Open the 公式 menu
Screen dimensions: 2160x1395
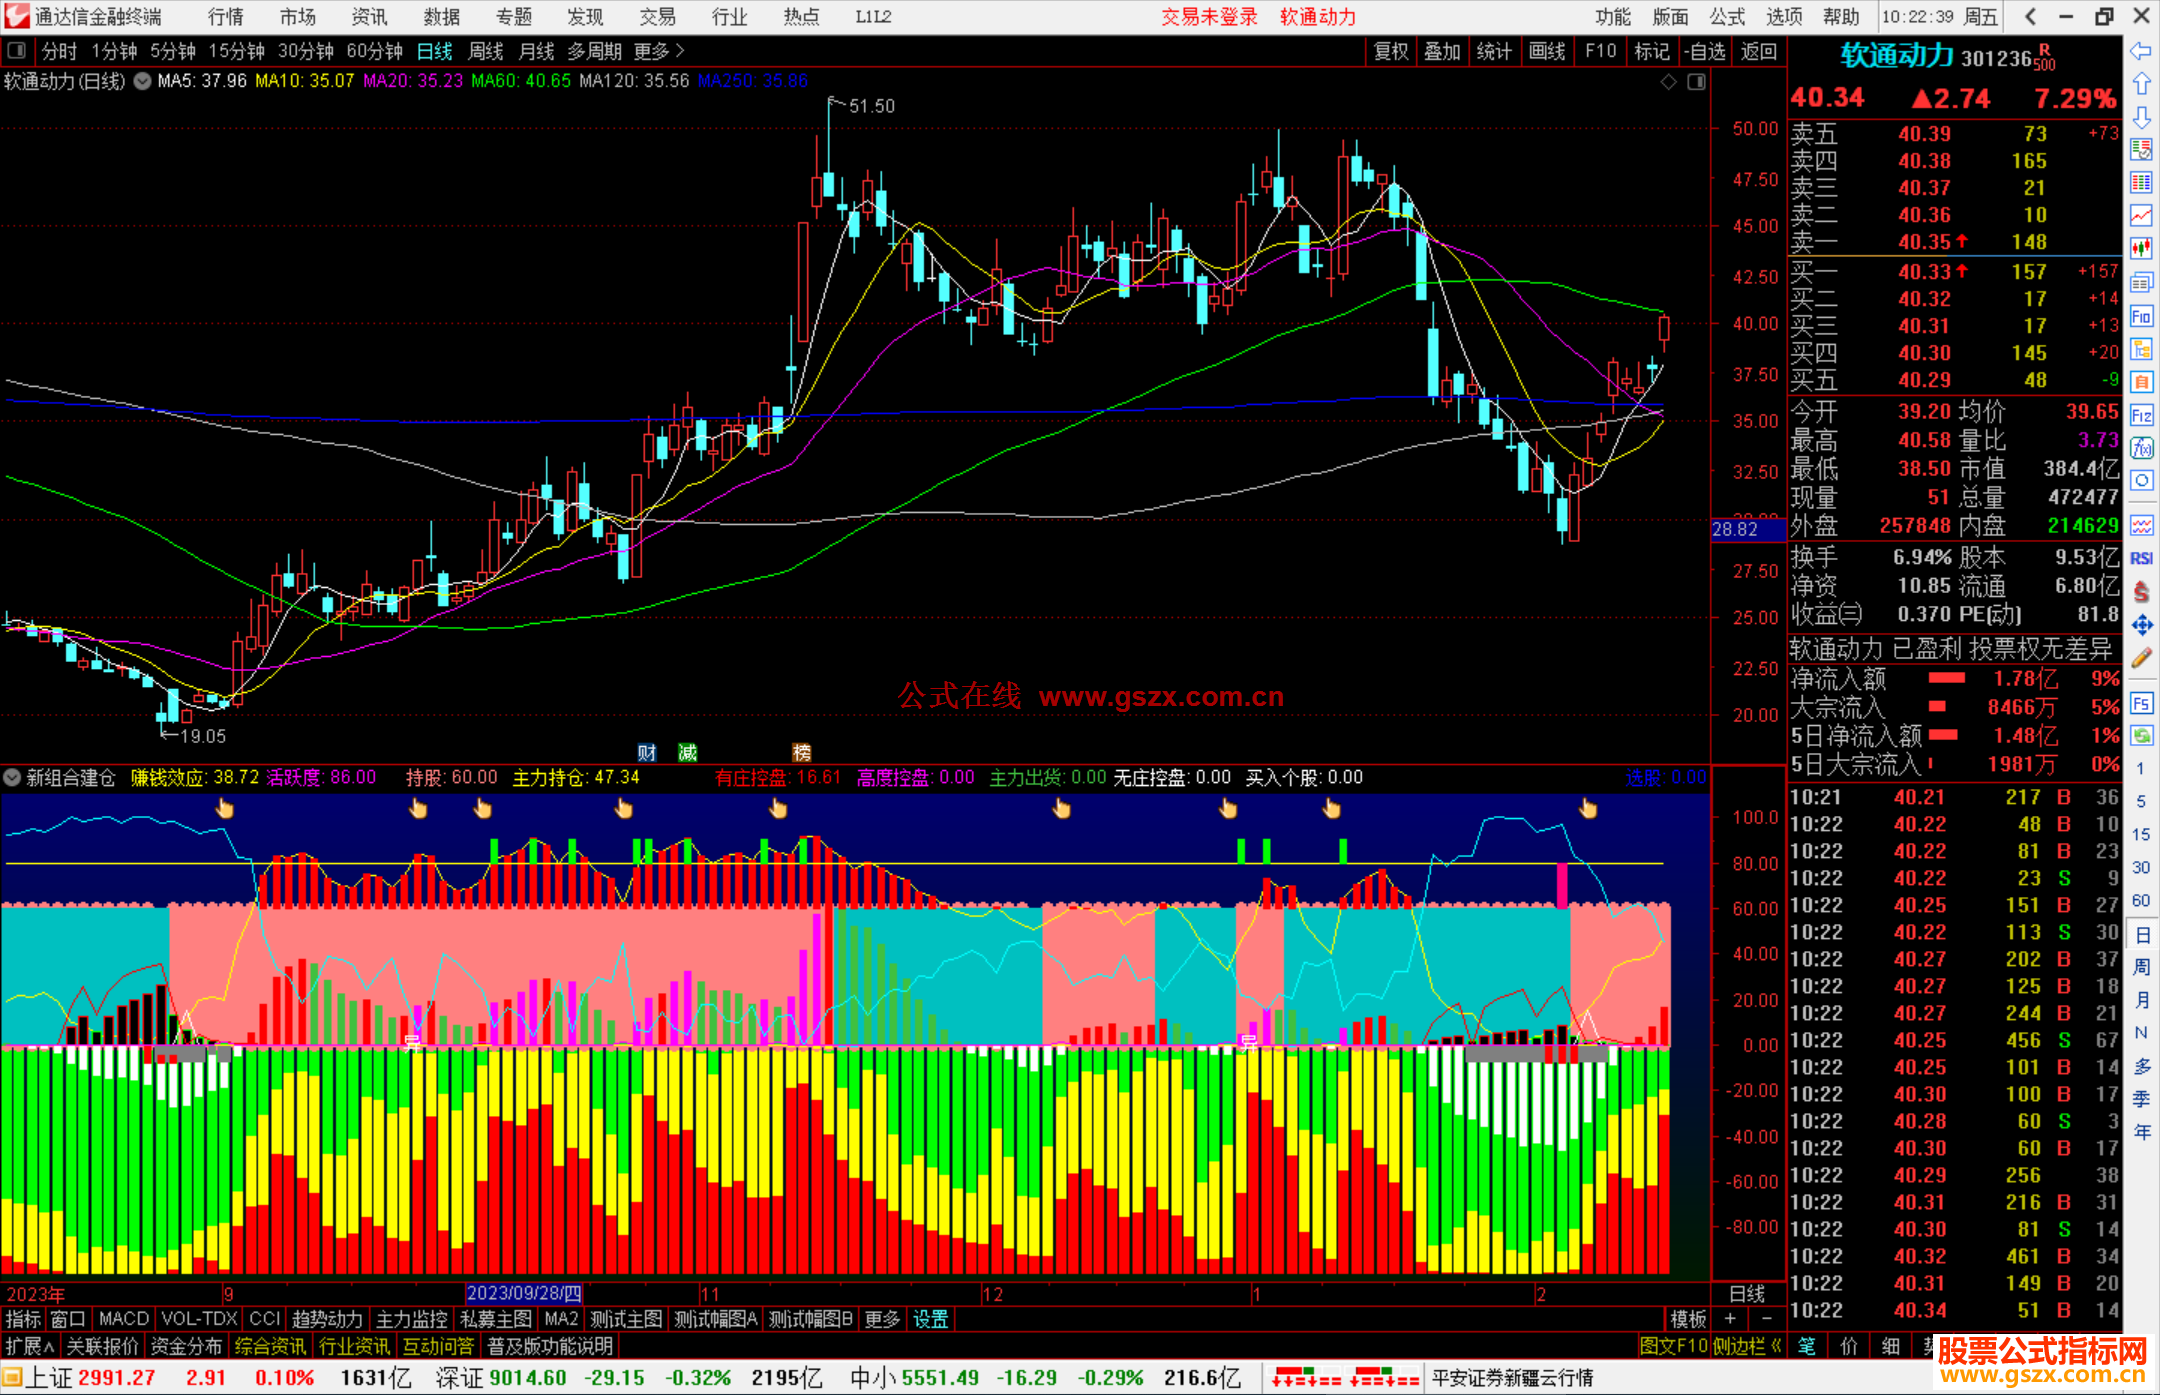tap(1726, 16)
